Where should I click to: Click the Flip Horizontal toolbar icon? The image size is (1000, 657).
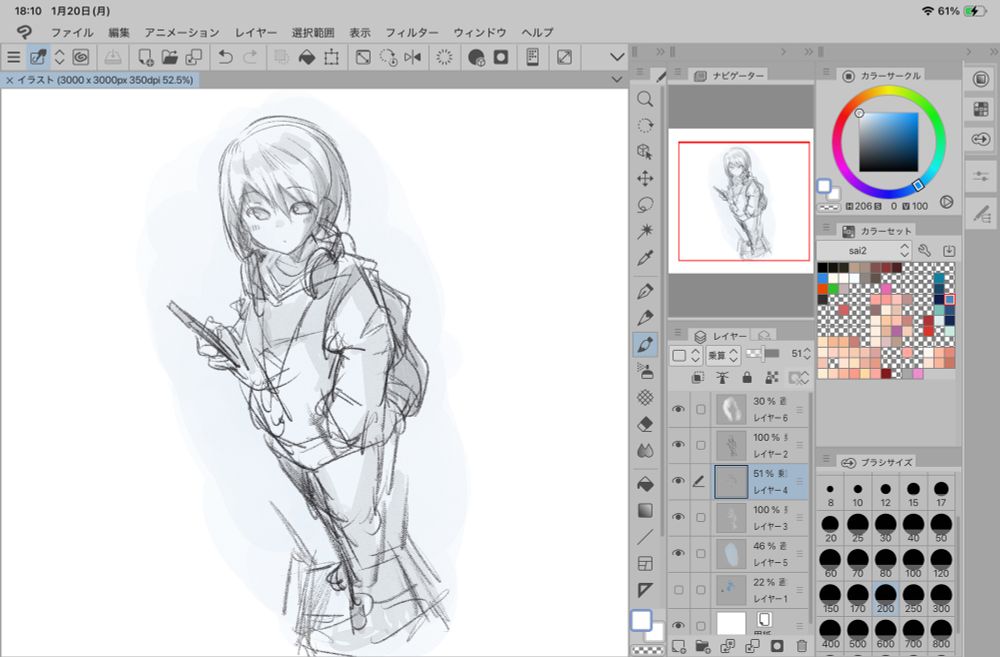pyautogui.click(x=412, y=57)
